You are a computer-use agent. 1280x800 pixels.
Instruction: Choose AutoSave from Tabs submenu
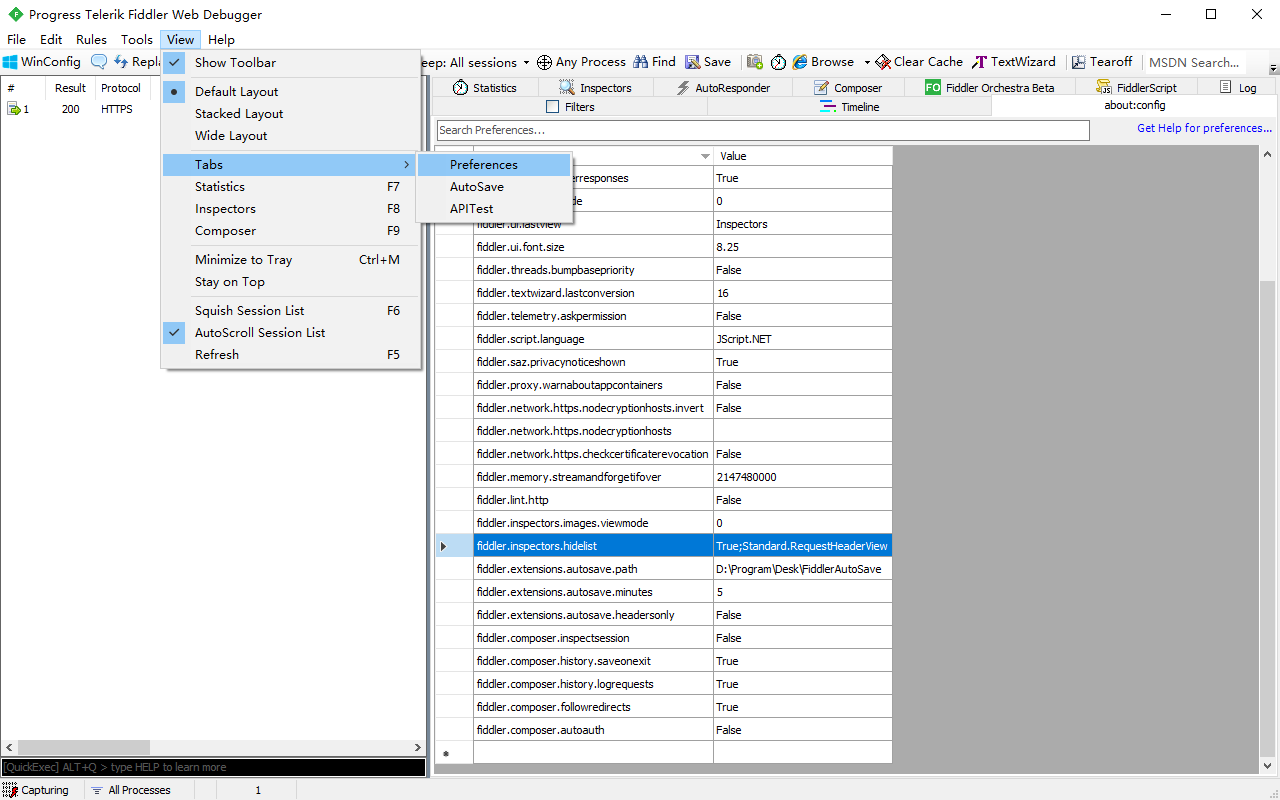(494, 187)
